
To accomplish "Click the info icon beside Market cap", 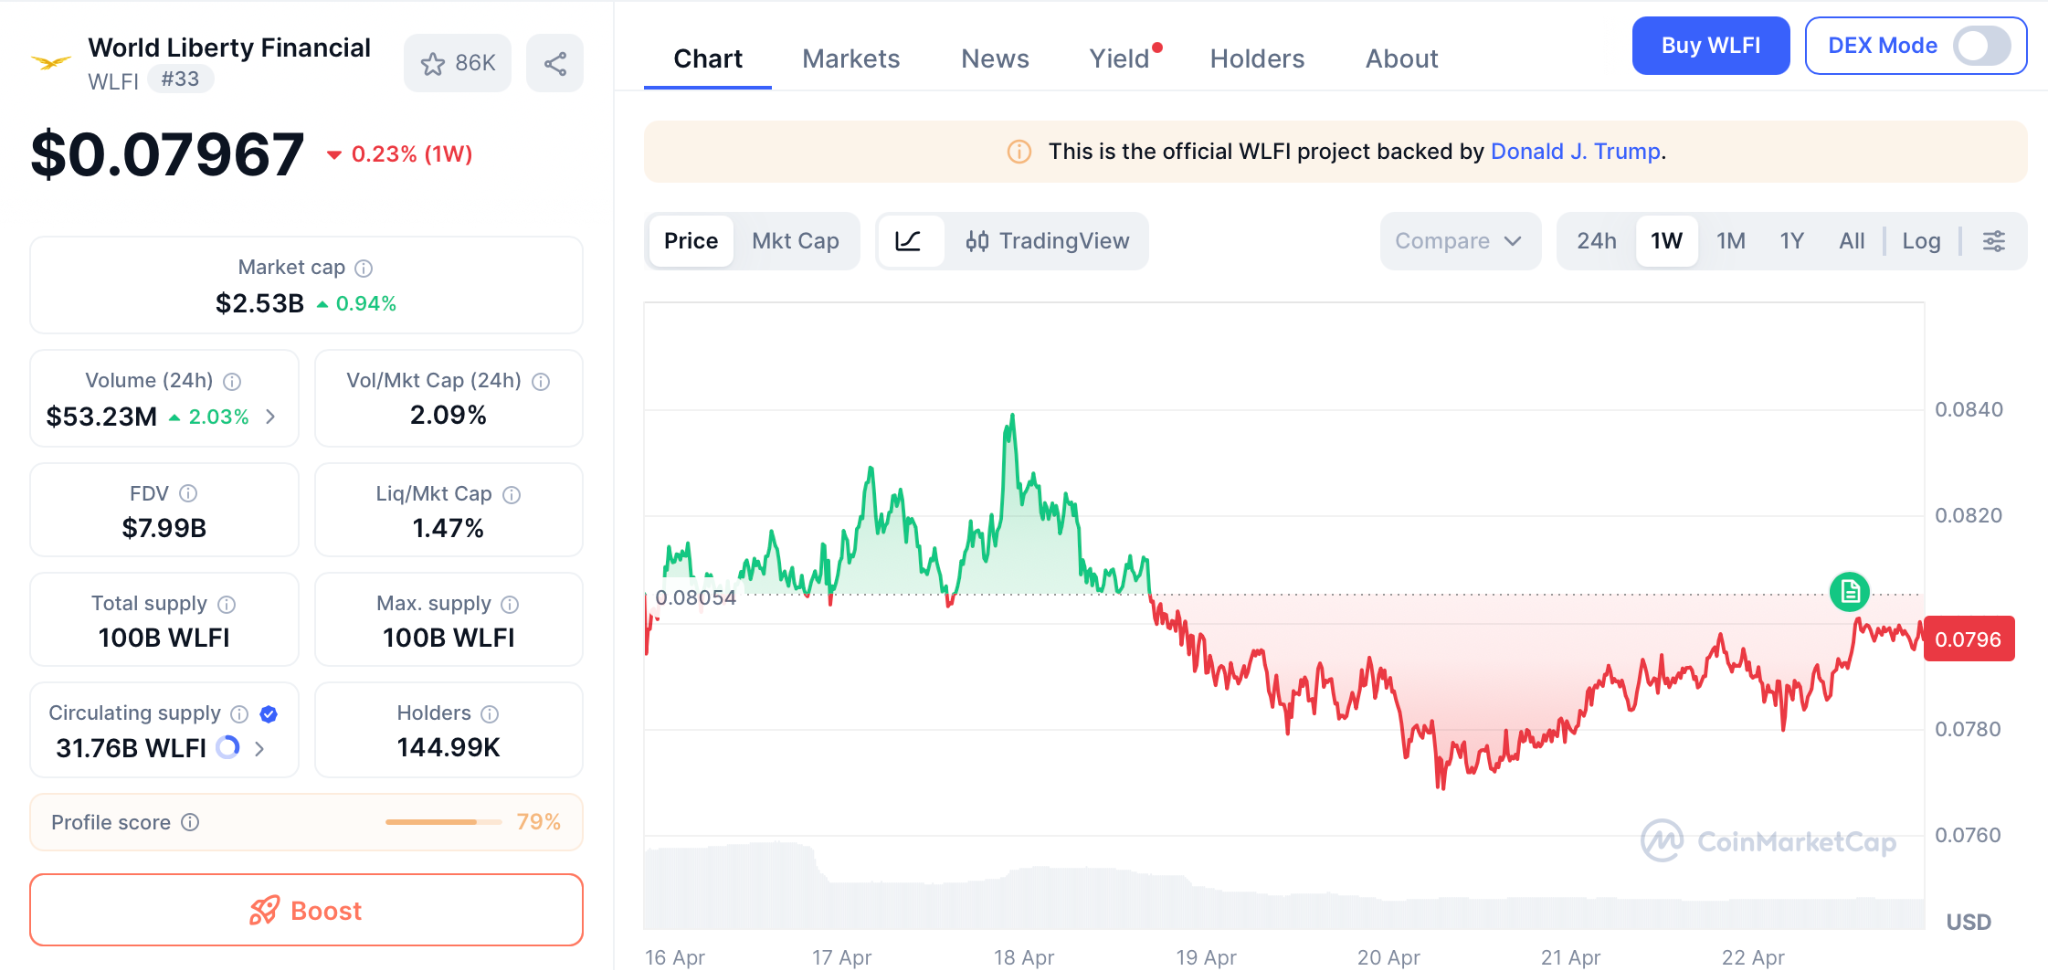I will [x=364, y=268].
